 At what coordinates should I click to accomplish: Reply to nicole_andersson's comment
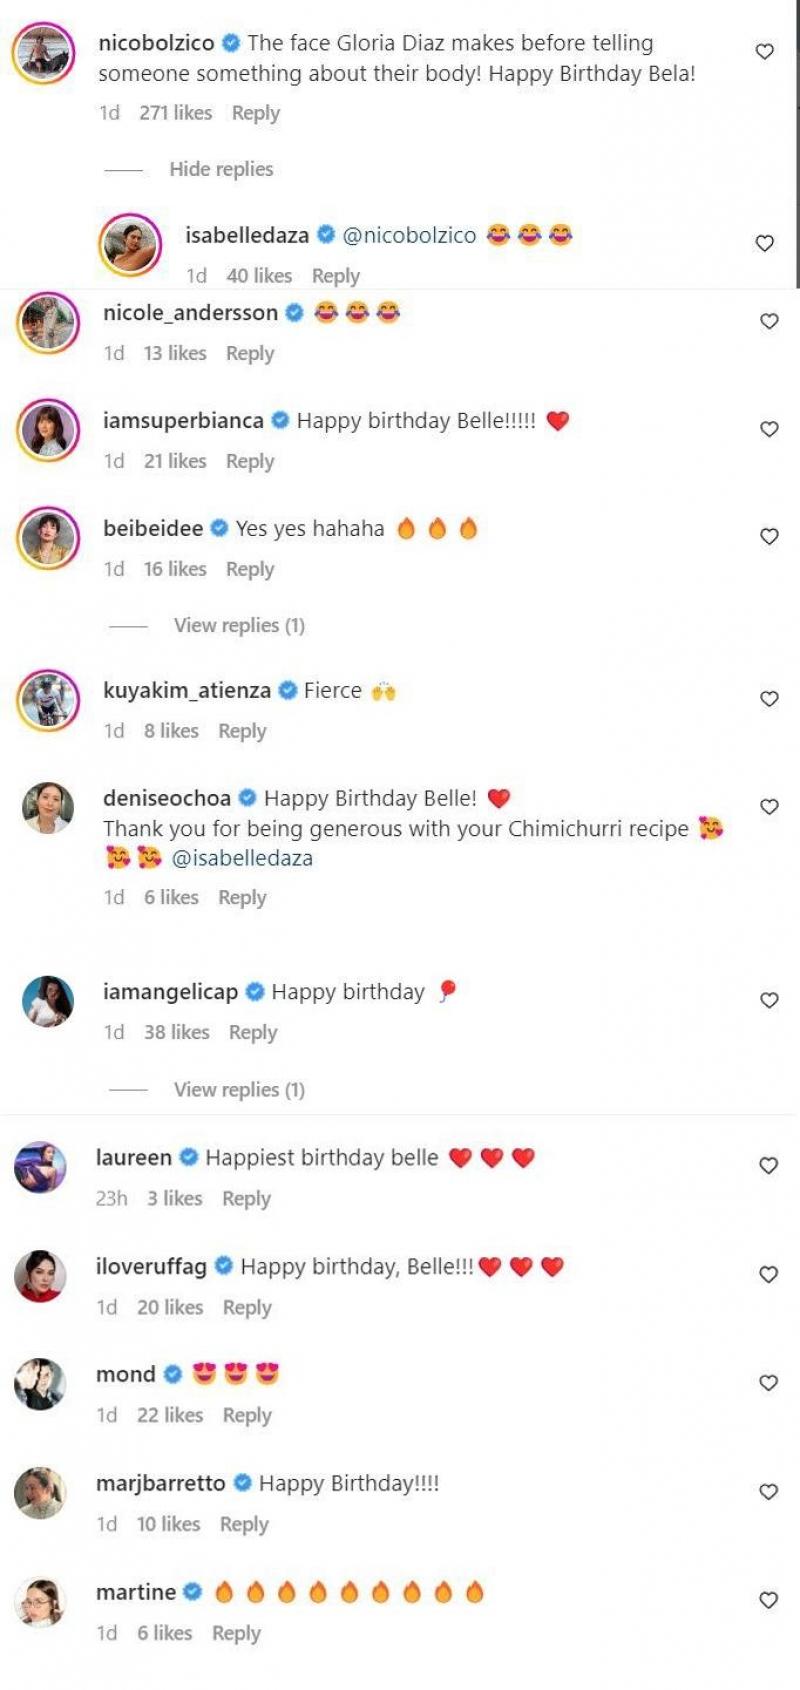pos(250,353)
